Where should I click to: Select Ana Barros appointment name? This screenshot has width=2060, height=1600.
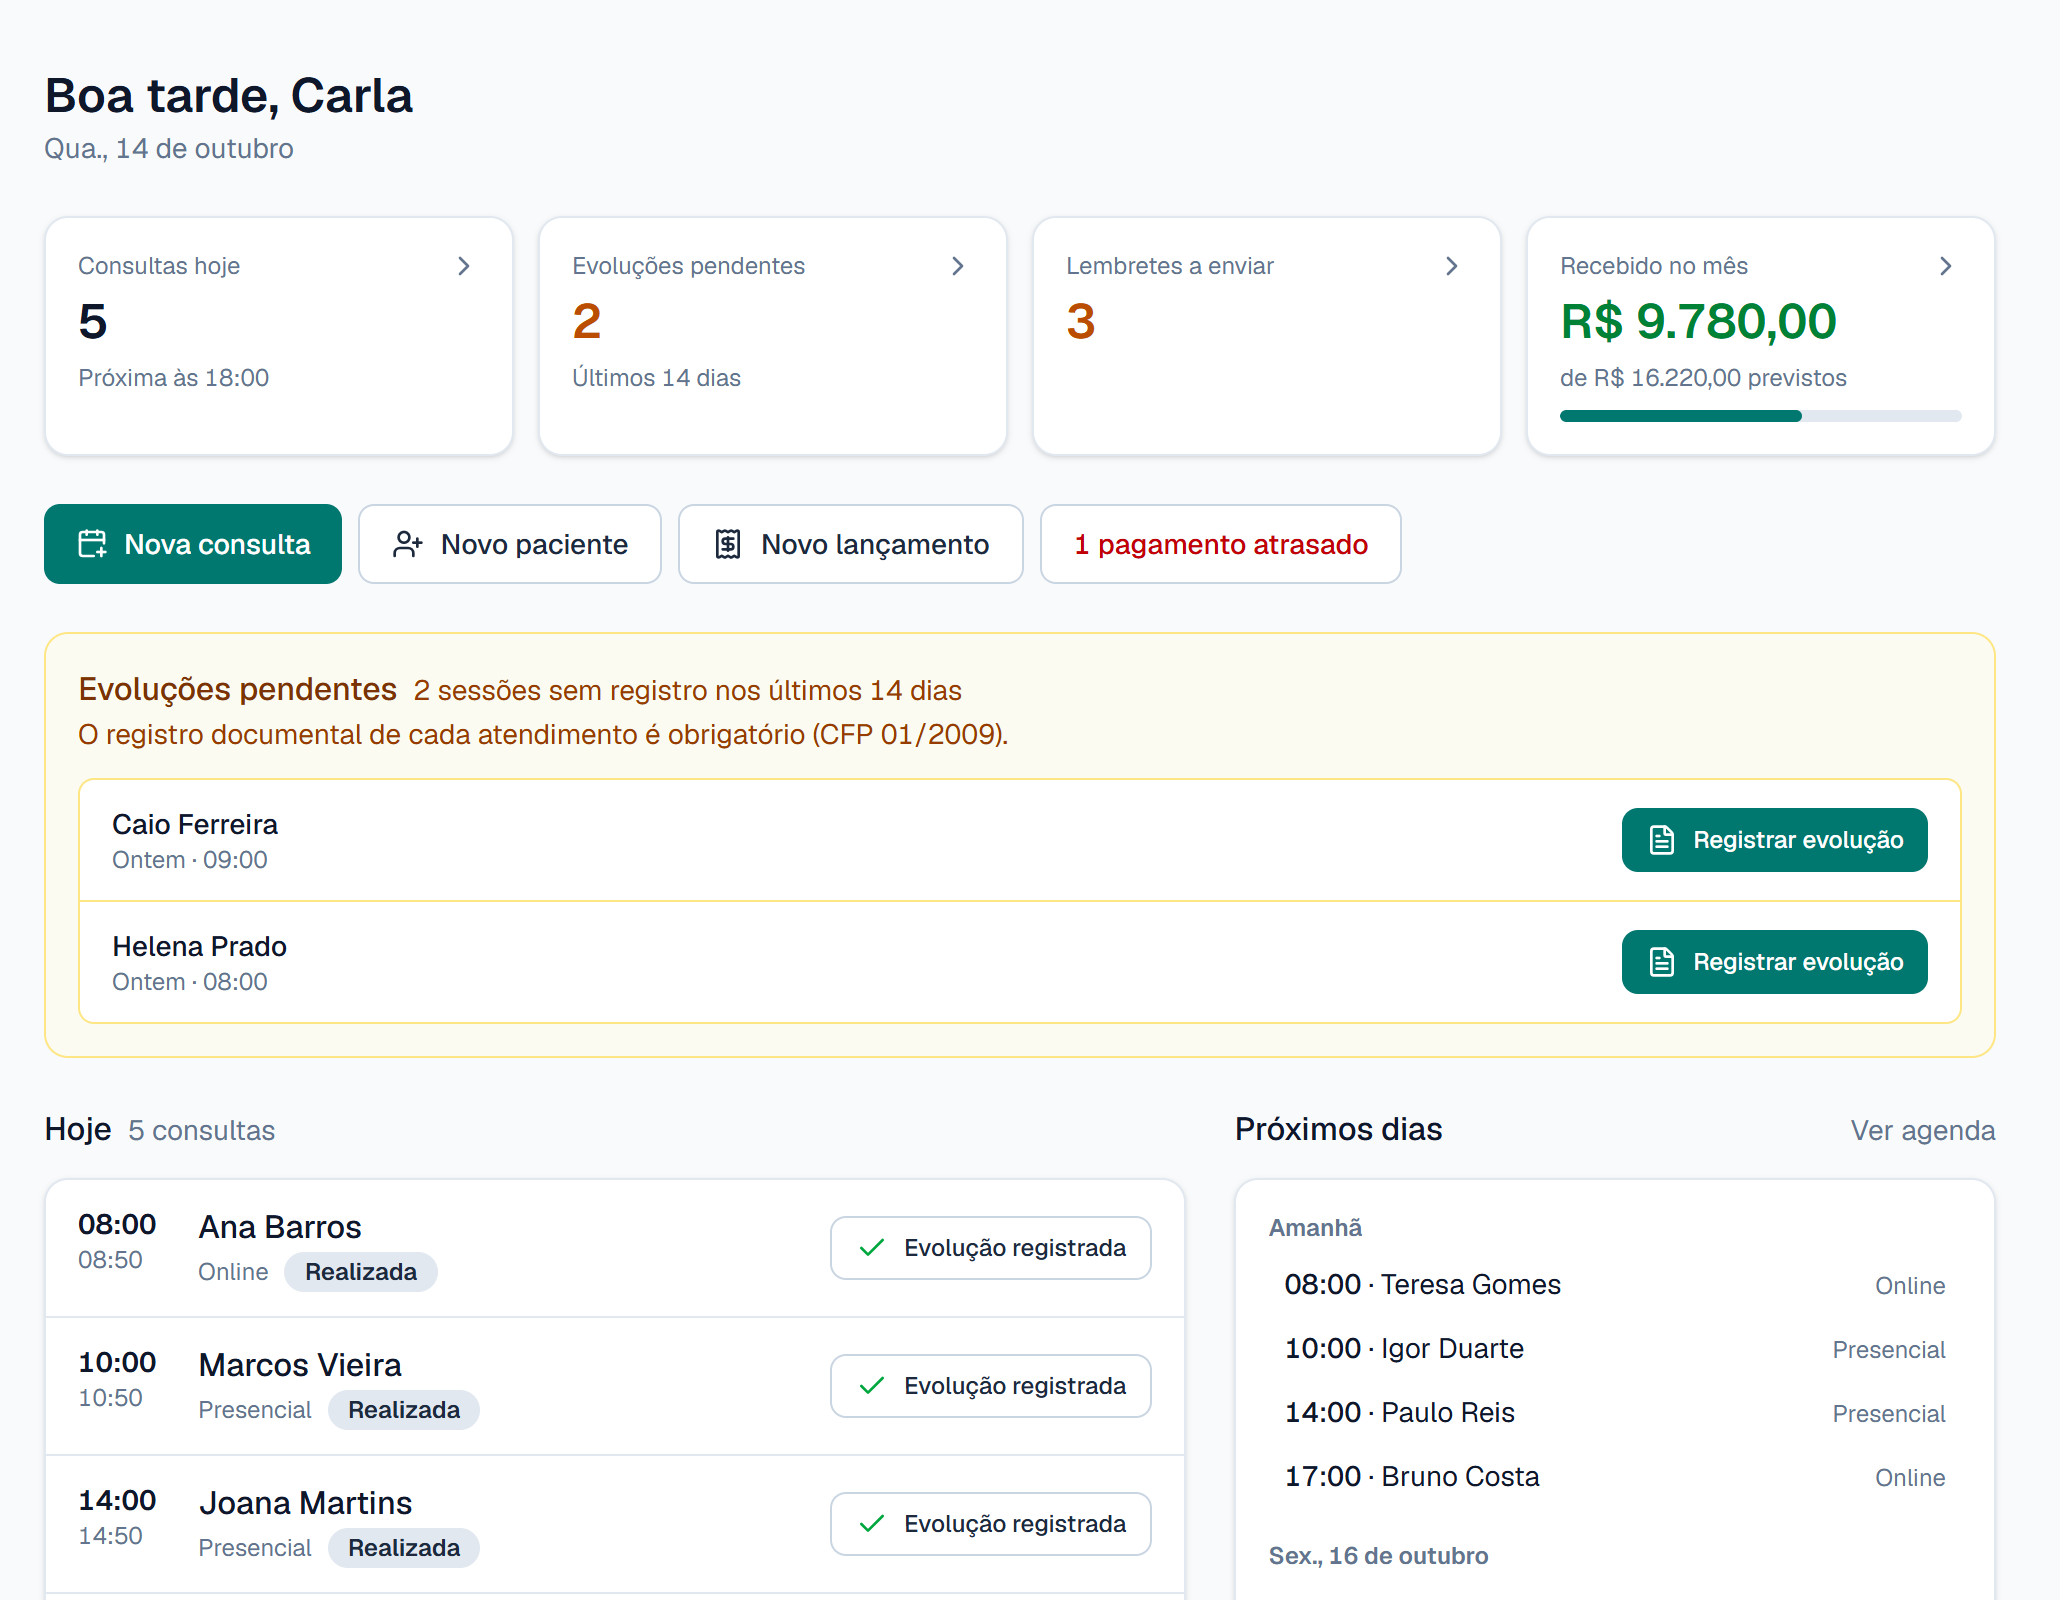[280, 1227]
